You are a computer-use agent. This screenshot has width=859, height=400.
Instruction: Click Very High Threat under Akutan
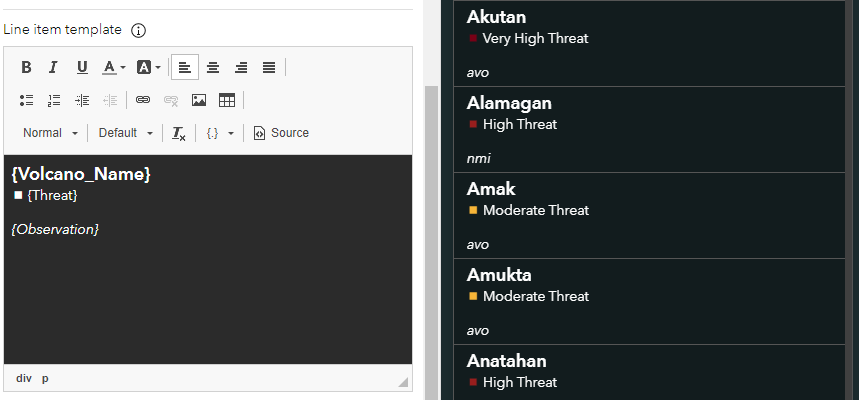(x=535, y=38)
